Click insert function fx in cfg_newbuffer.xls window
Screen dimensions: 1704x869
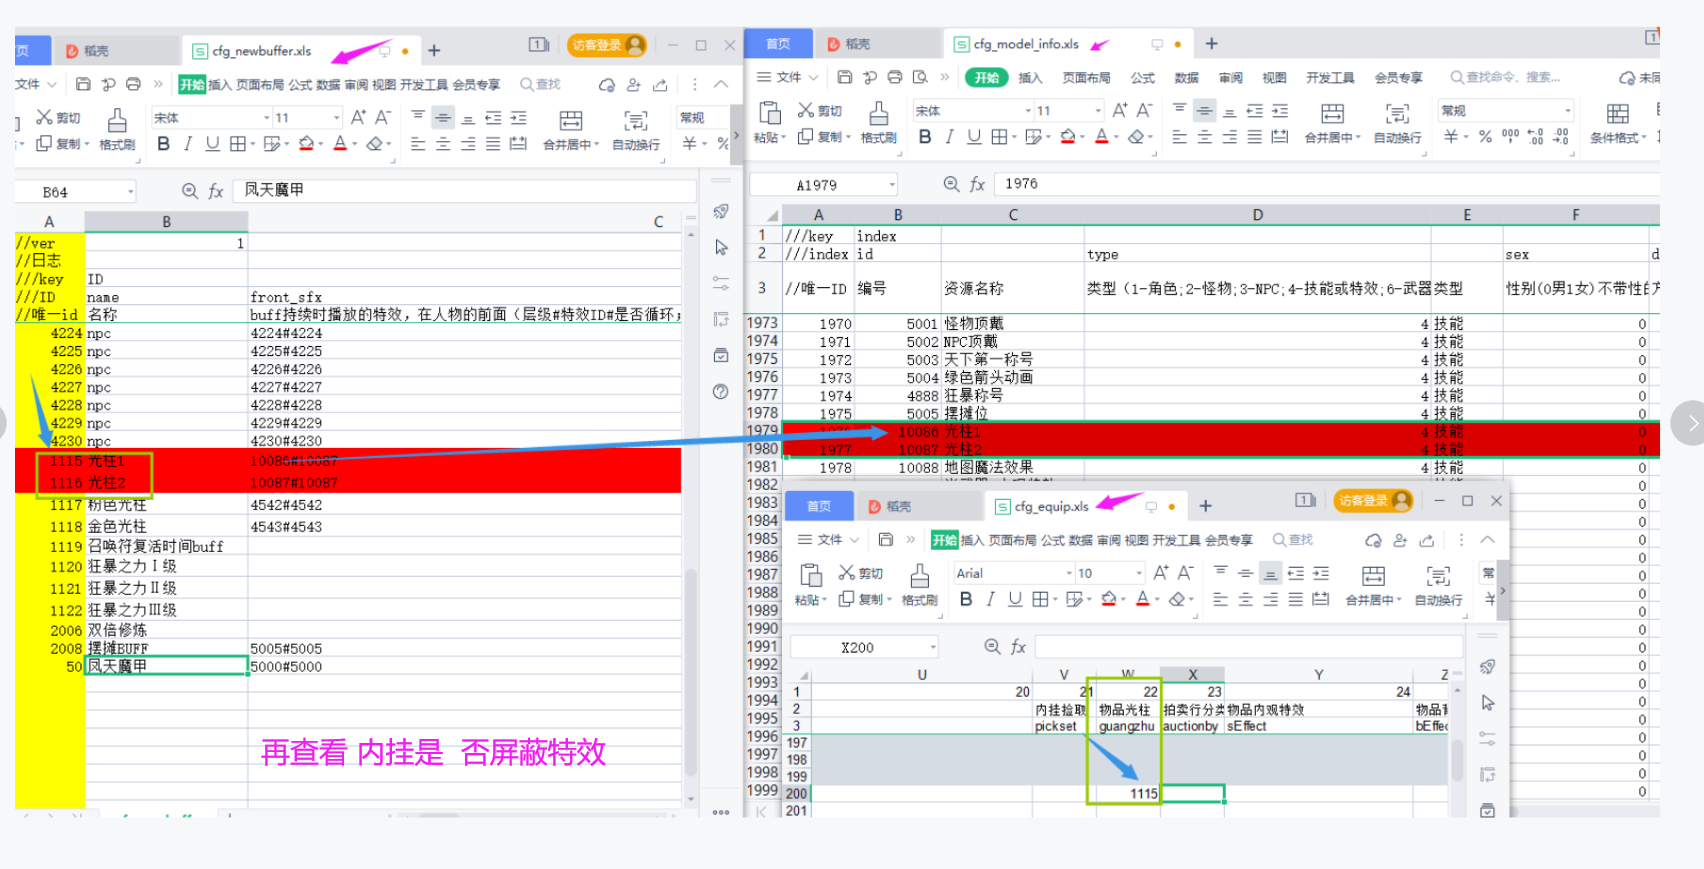tap(216, 191)
